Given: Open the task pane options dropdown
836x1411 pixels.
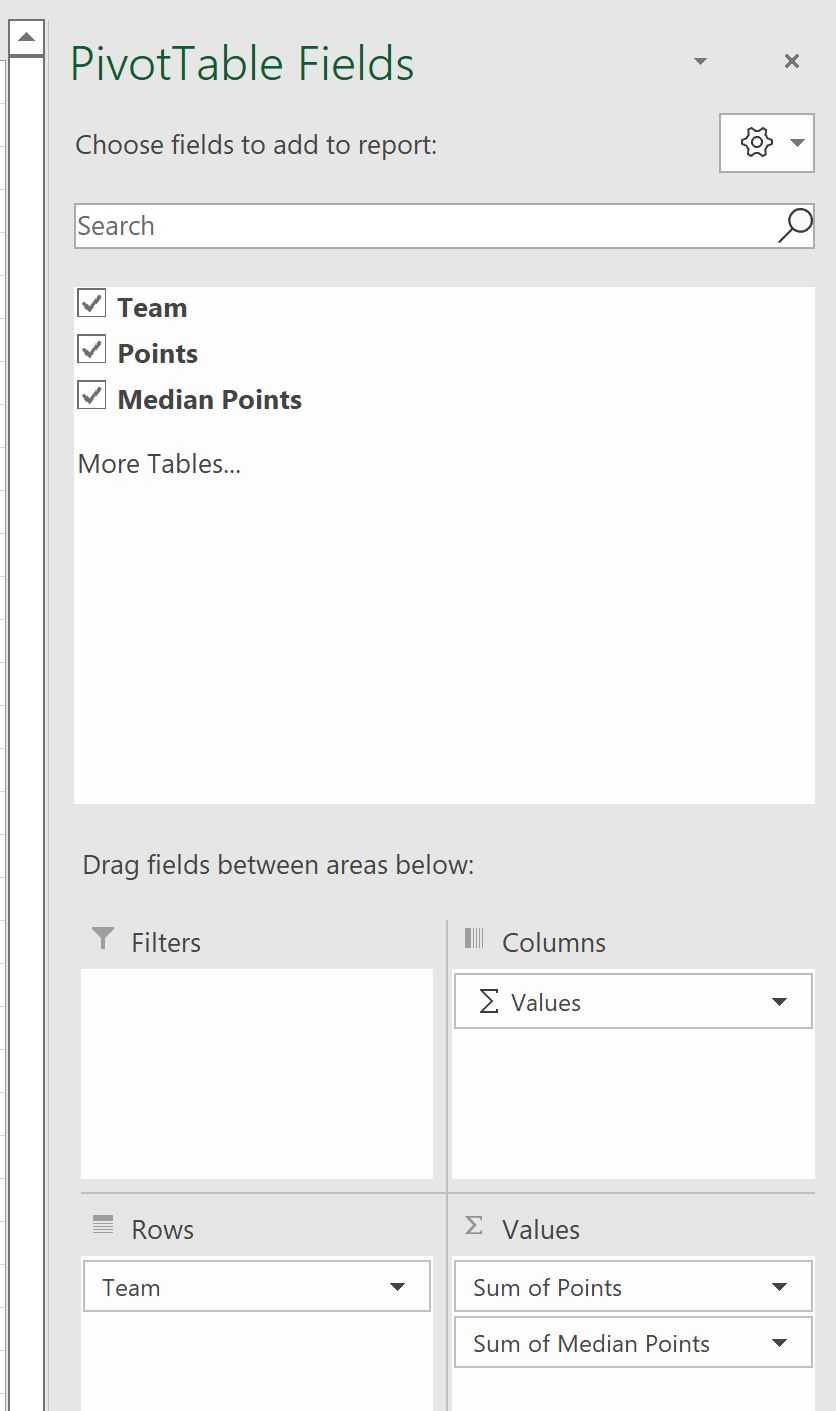Looking at the screenshot, I should tap(700, 62).
